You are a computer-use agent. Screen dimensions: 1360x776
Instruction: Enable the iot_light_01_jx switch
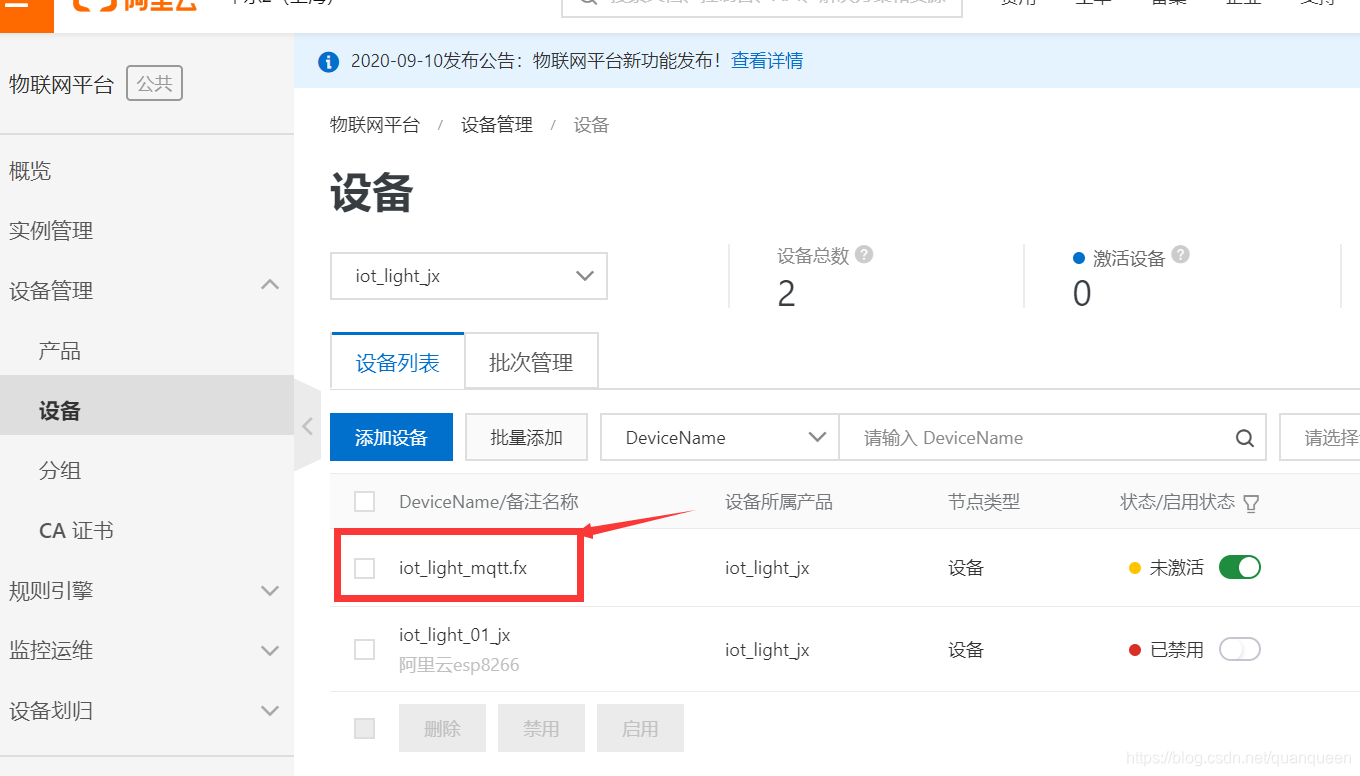(1240, 650)
